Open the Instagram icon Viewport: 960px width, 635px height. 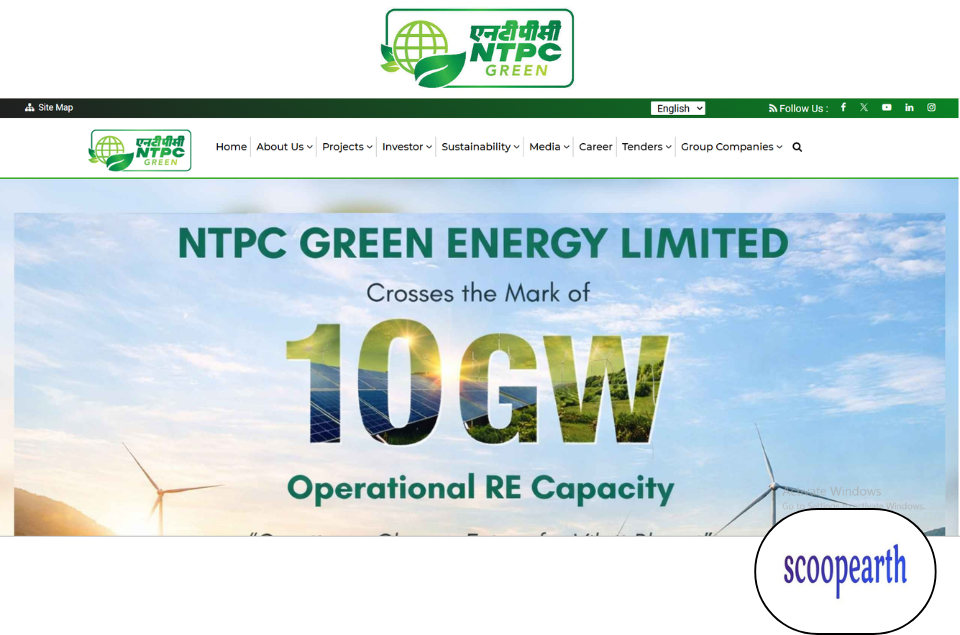click(931, 107)
